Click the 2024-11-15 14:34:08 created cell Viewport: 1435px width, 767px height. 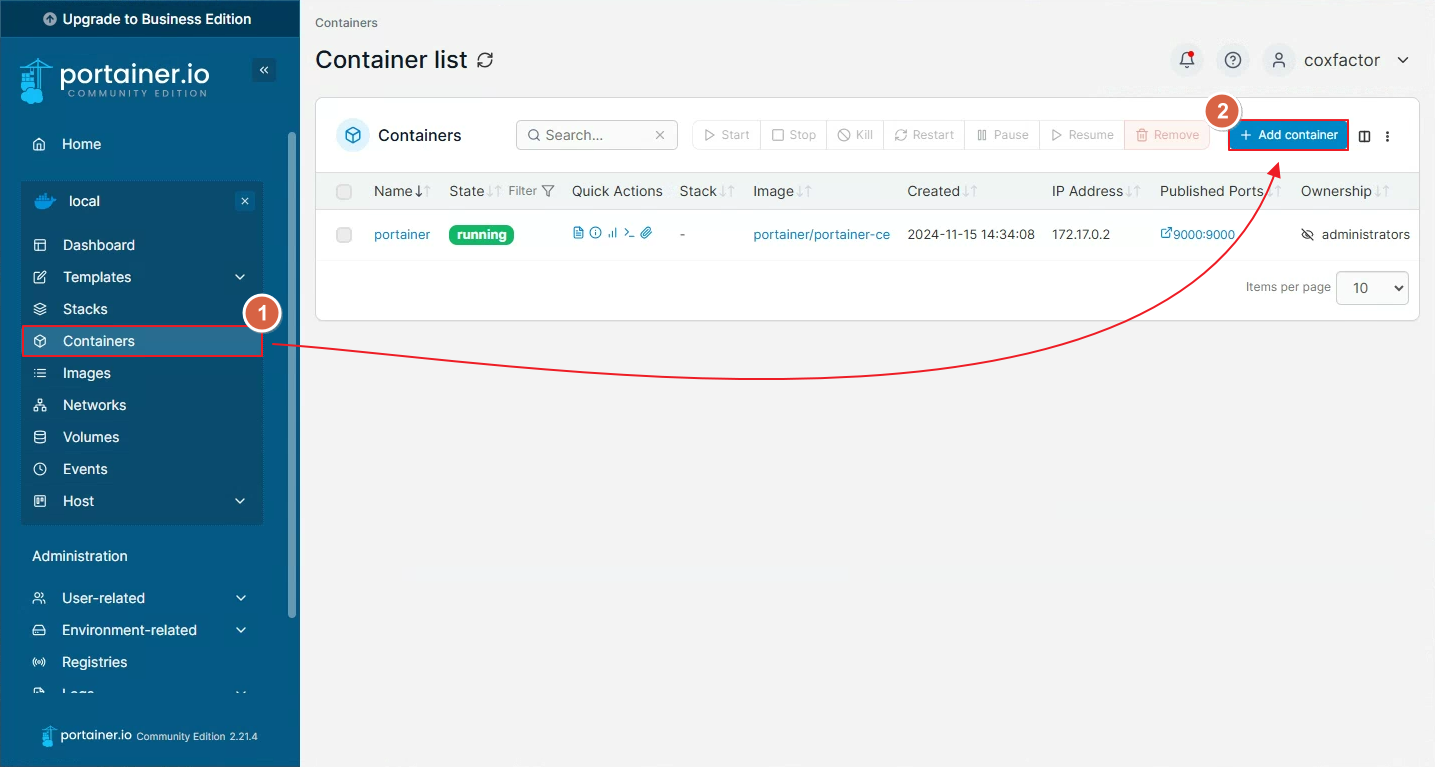(x=971, y=235)
